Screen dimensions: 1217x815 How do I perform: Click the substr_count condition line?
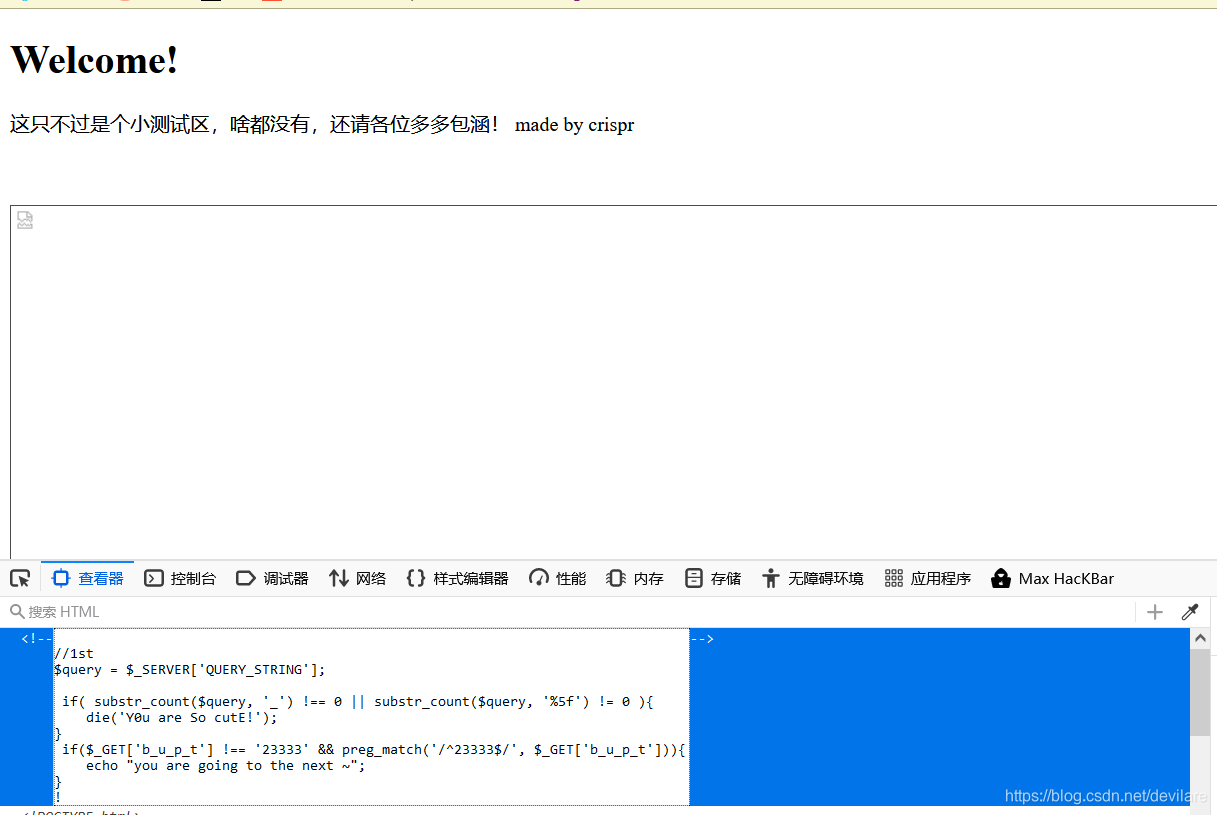click(x=357, y=701)
